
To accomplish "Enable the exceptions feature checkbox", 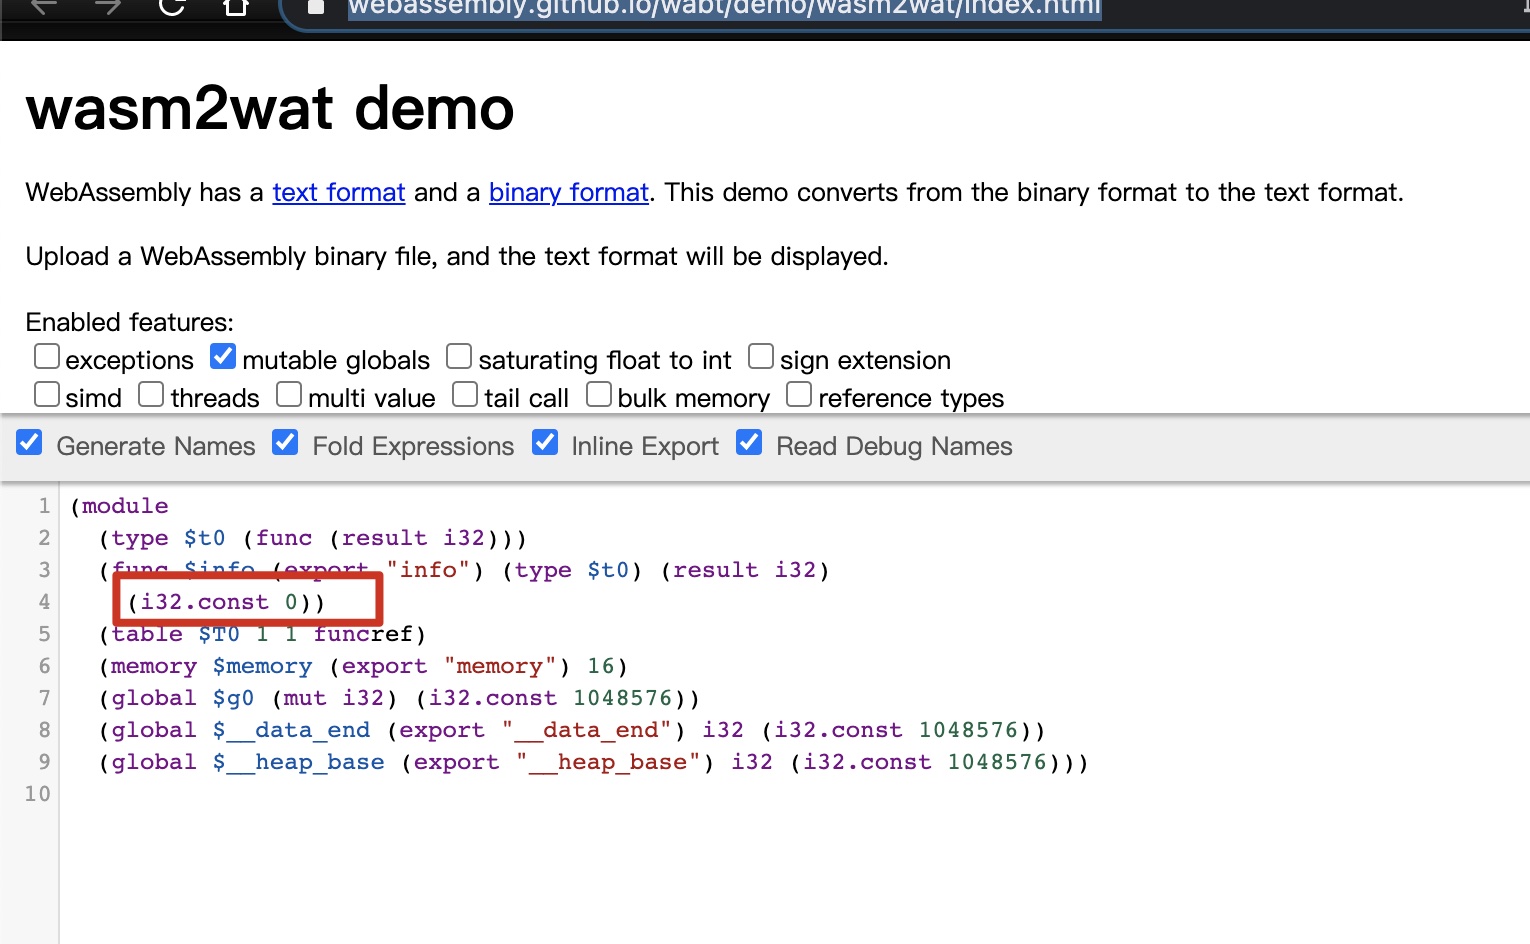I will pos(47,356).
